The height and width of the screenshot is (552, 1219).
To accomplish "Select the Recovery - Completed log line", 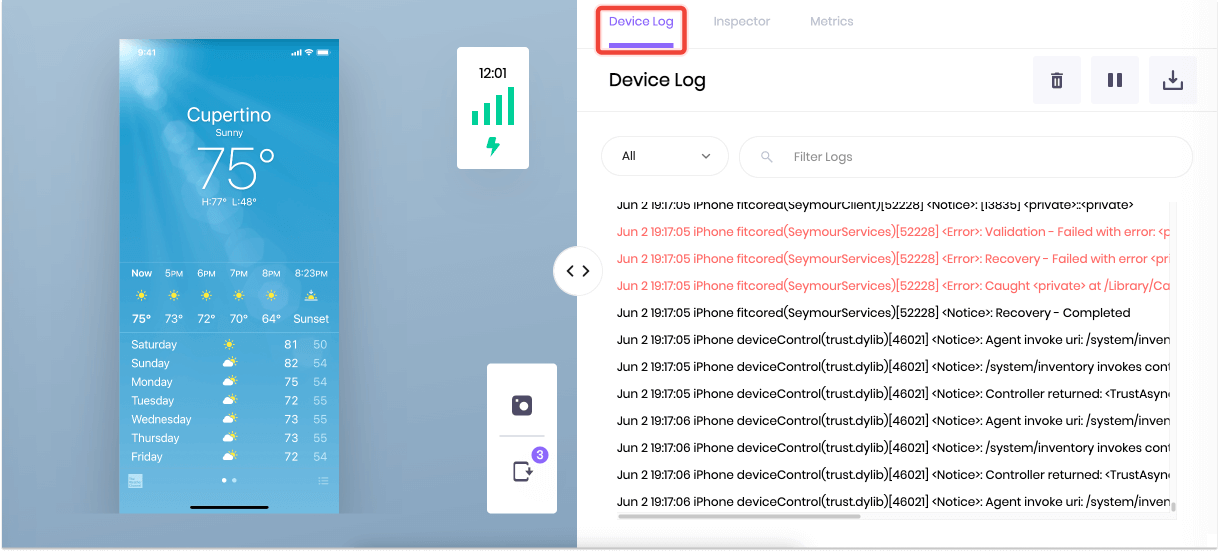I will point(873,313).
